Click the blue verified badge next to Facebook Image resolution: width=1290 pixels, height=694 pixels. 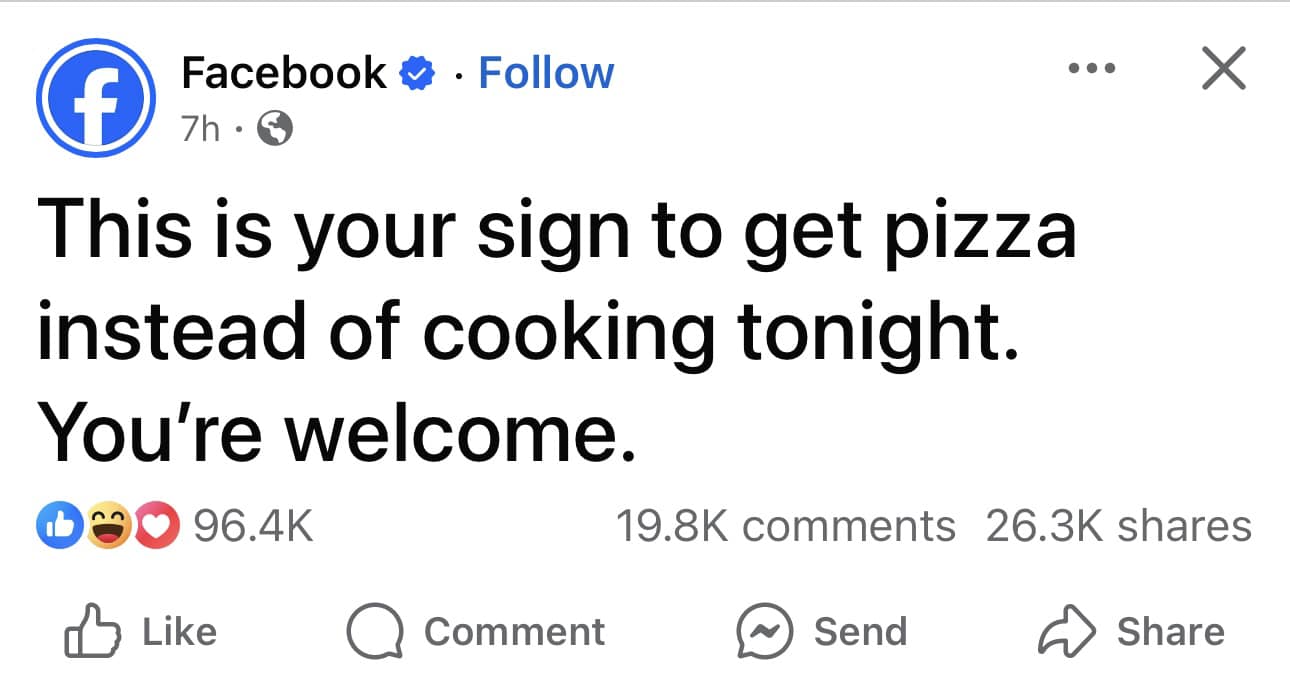[x=419, y=71]
